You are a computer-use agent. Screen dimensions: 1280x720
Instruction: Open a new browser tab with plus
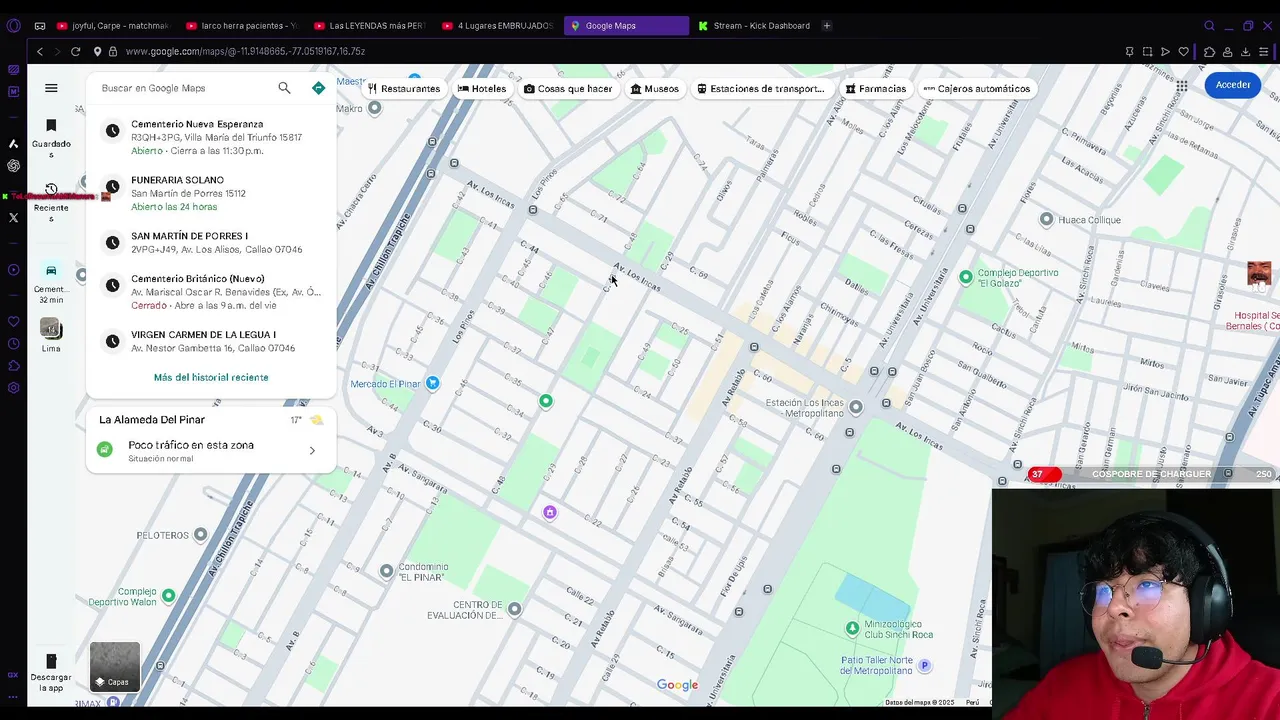(x=827, y=26)
